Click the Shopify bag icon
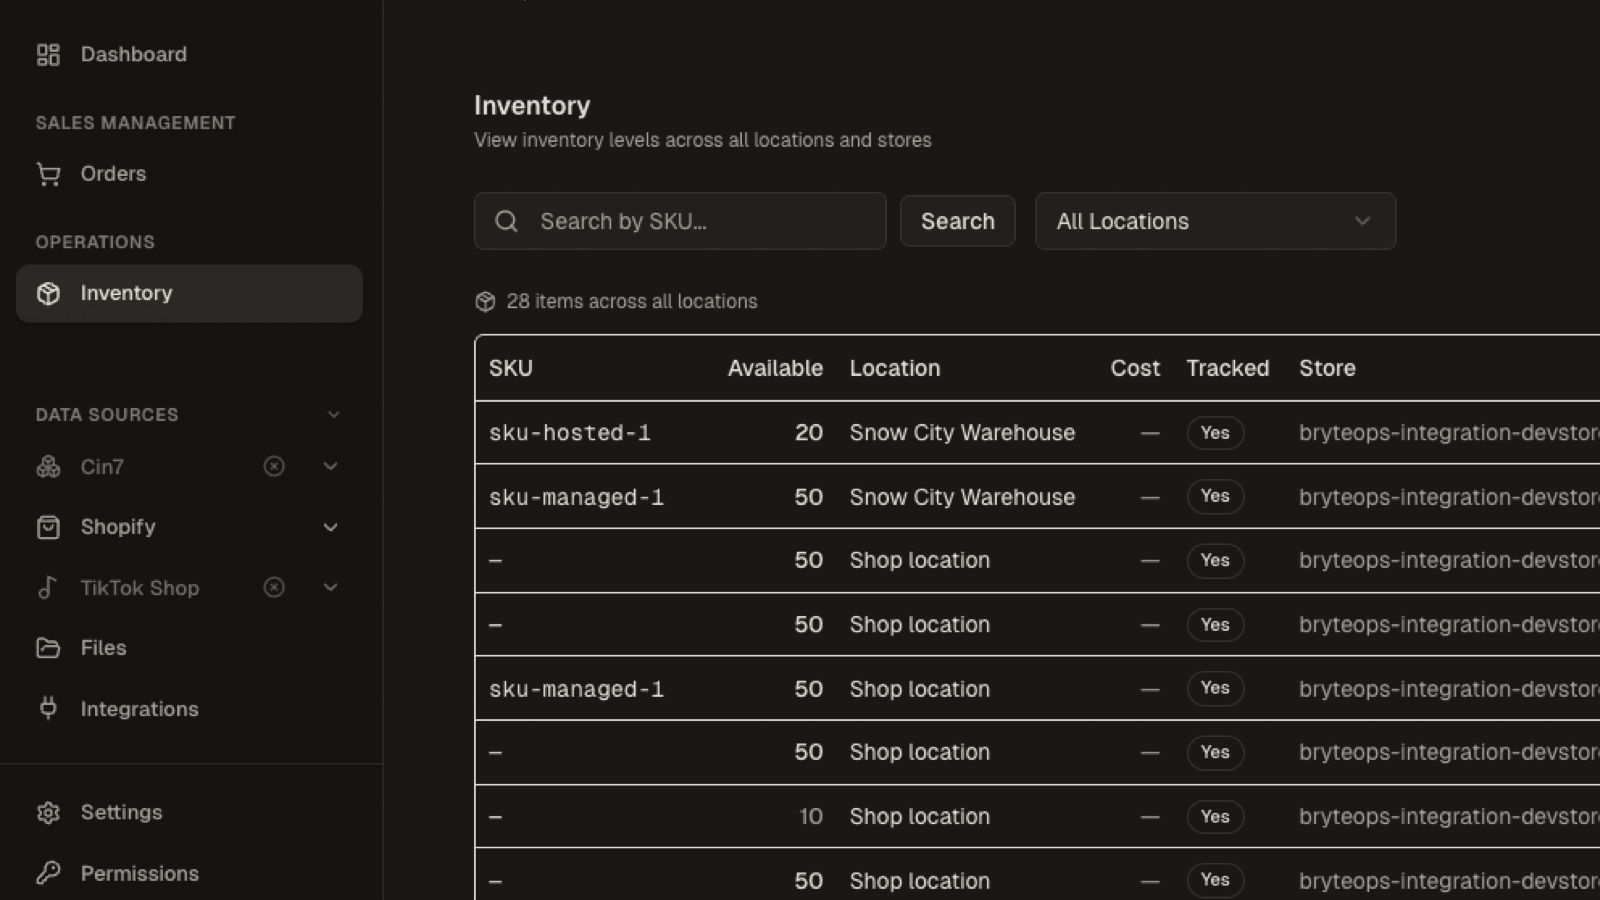 tap(48, 527)
